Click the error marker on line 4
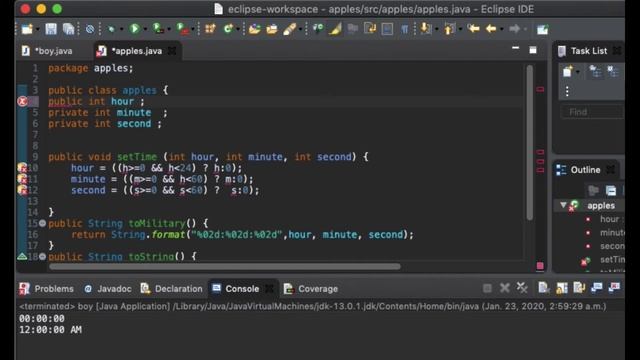The image size is (640, 360). [x=22, y=101]
